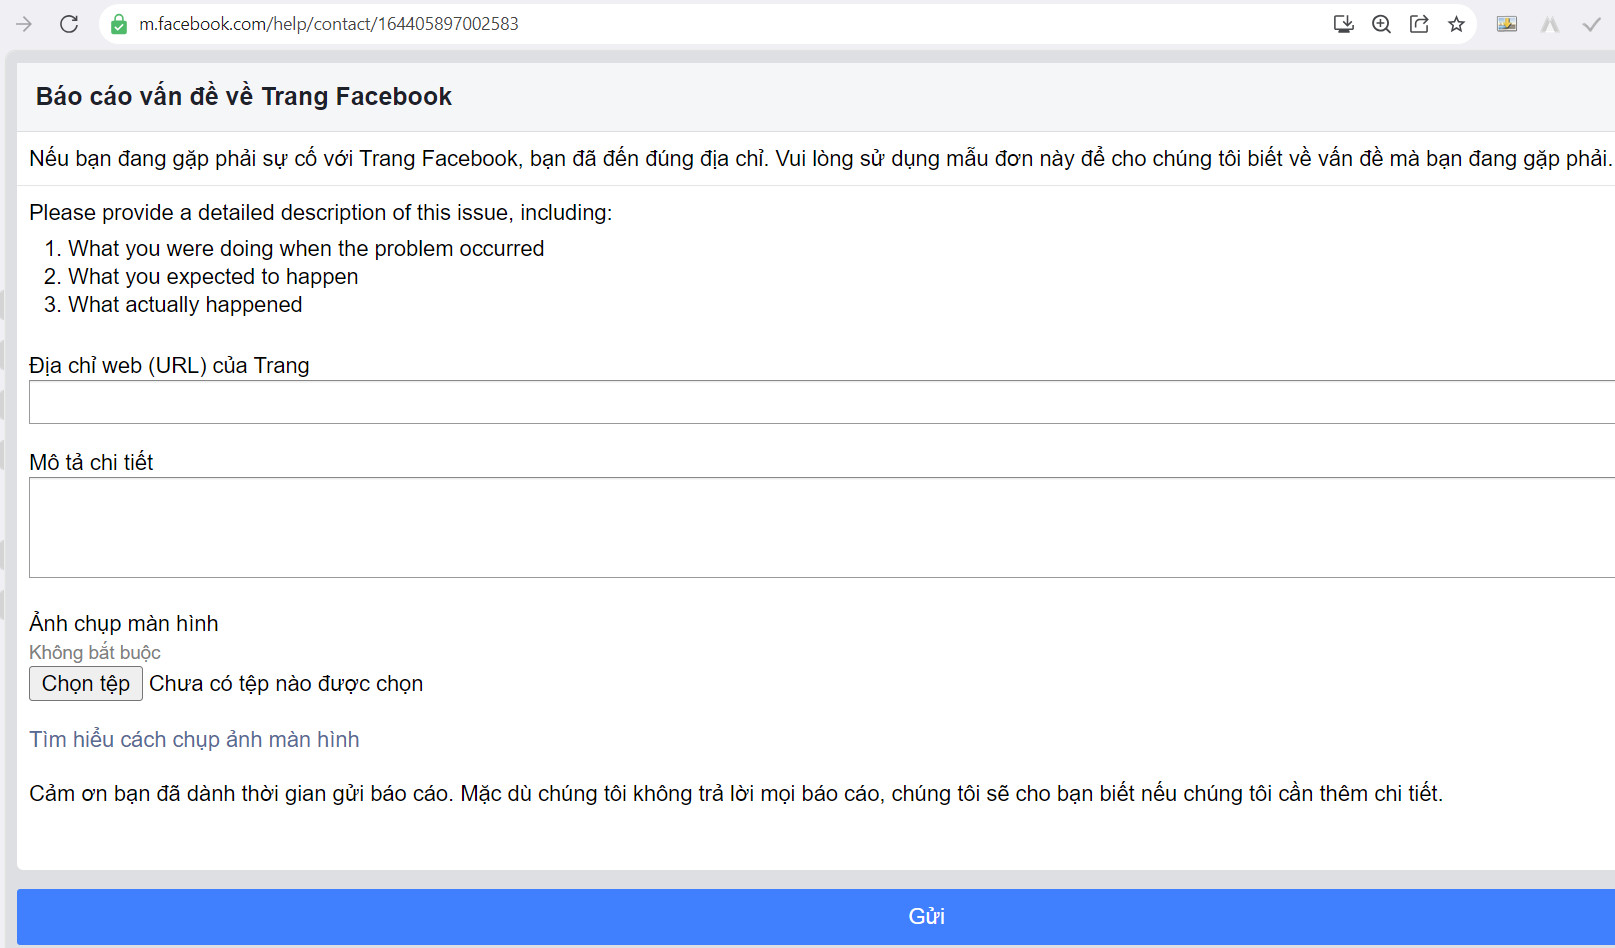1615x948 pixels.
Task: Open the image downloader extension icon
Action: [x=1507, y=24]
